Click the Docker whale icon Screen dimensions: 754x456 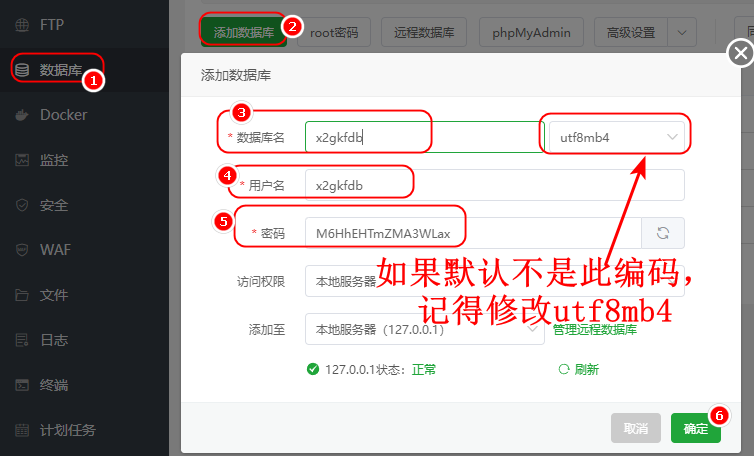(22, 115)
